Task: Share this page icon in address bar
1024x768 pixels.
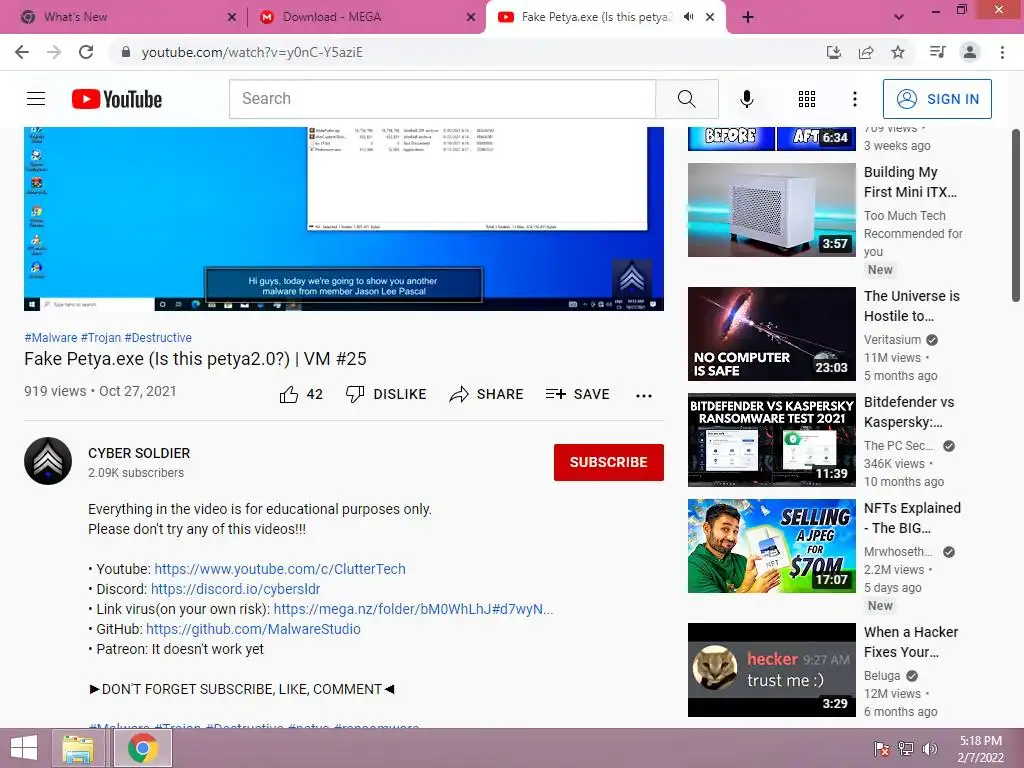Action: (x=866, y=52)
